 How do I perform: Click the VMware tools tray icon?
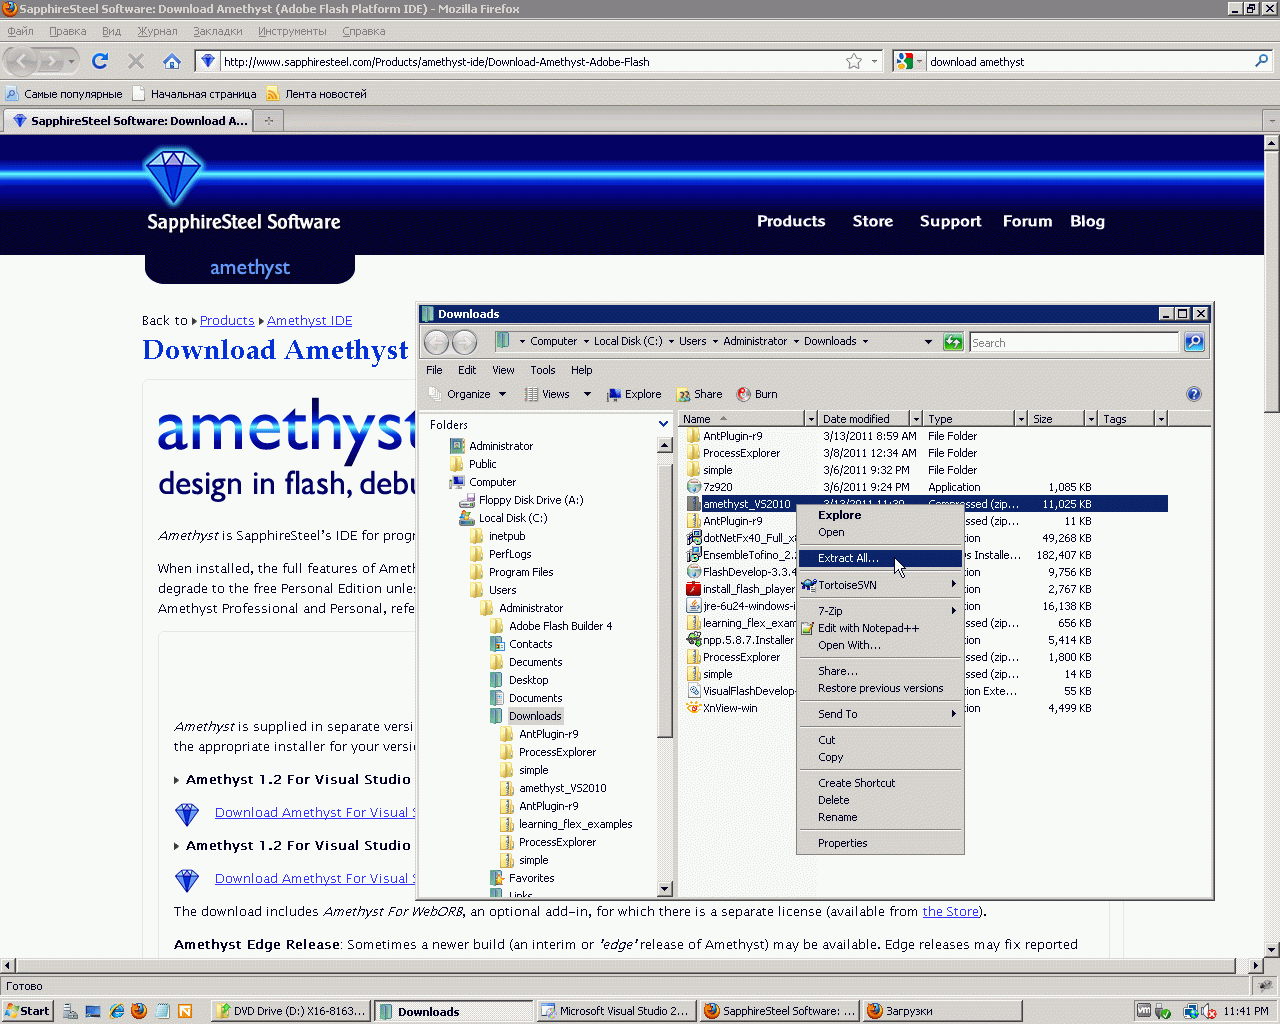point(1144,1011)
